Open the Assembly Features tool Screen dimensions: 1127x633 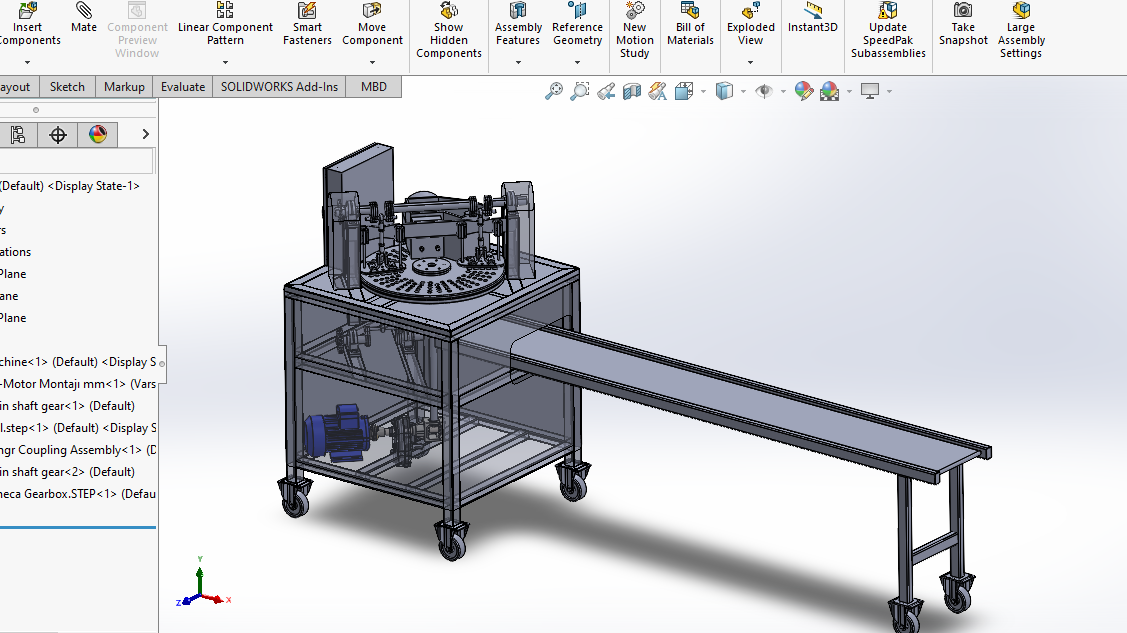tap(518, 24)
